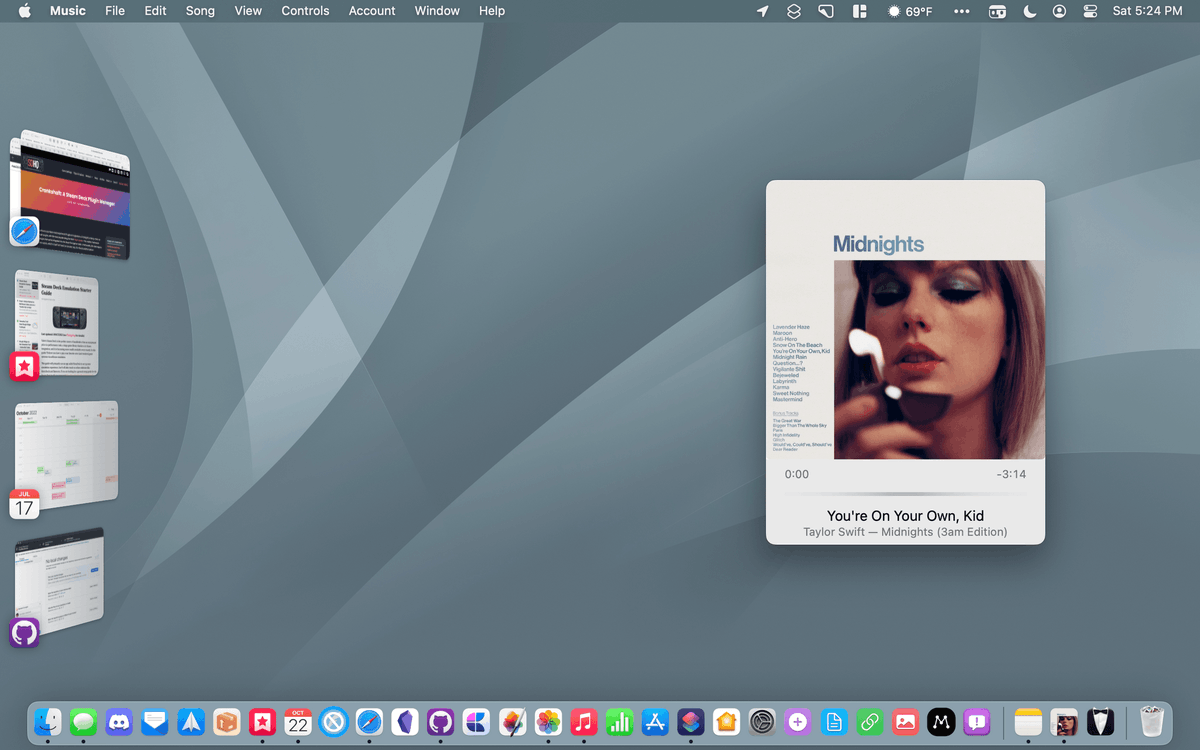Switch to the GoodLinks Stage Manager thumbnail
Image resolution: width=1200 pixels, height=750 pixels.
[58, 325]
